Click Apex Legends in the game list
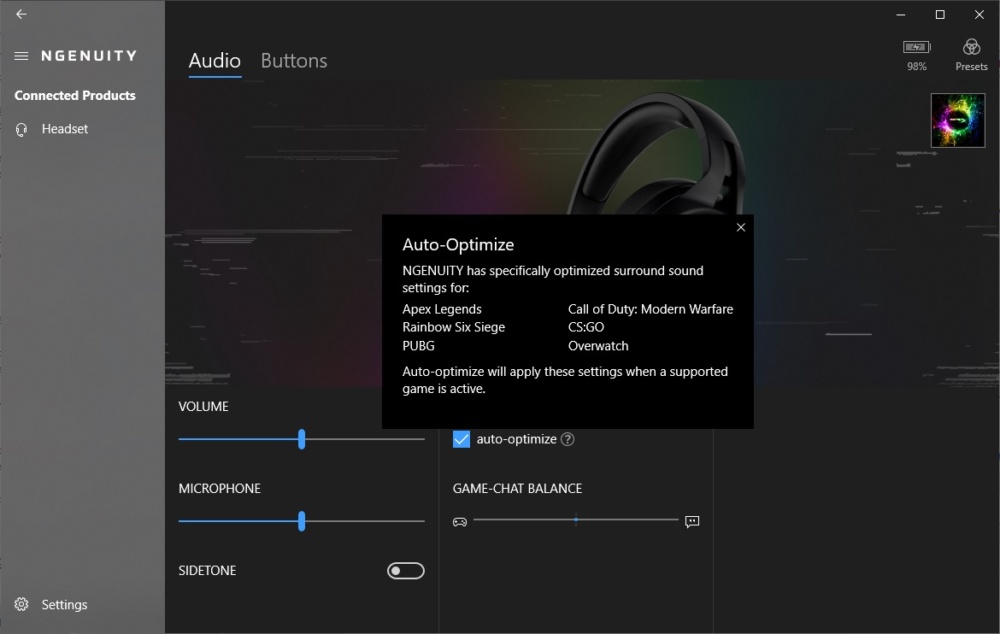Image resolution: width=1000 pixels, height=634 pixels. pos(442,309)
